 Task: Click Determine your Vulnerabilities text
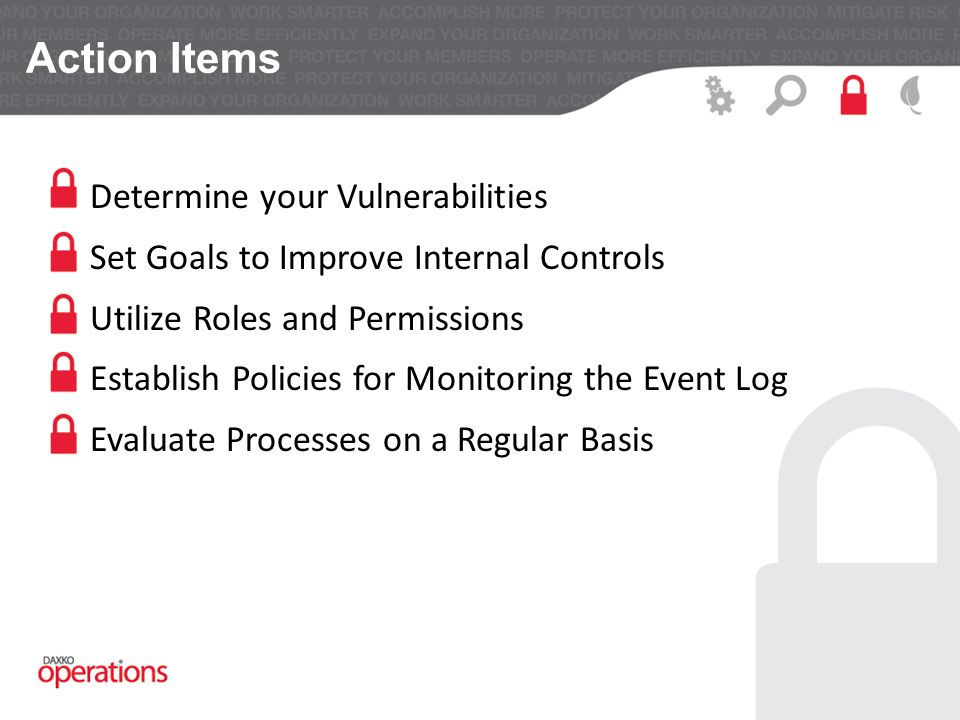[319, 197]
